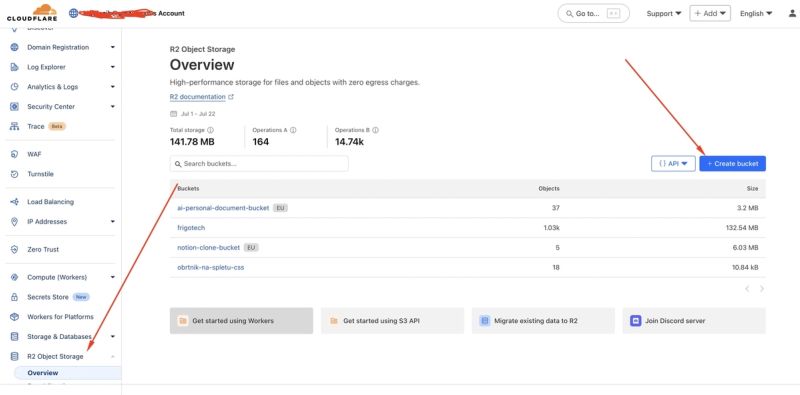Expand the Storage & Databases arrow
800x395 pixels.
pyautogui.click(x=112, y=337)
